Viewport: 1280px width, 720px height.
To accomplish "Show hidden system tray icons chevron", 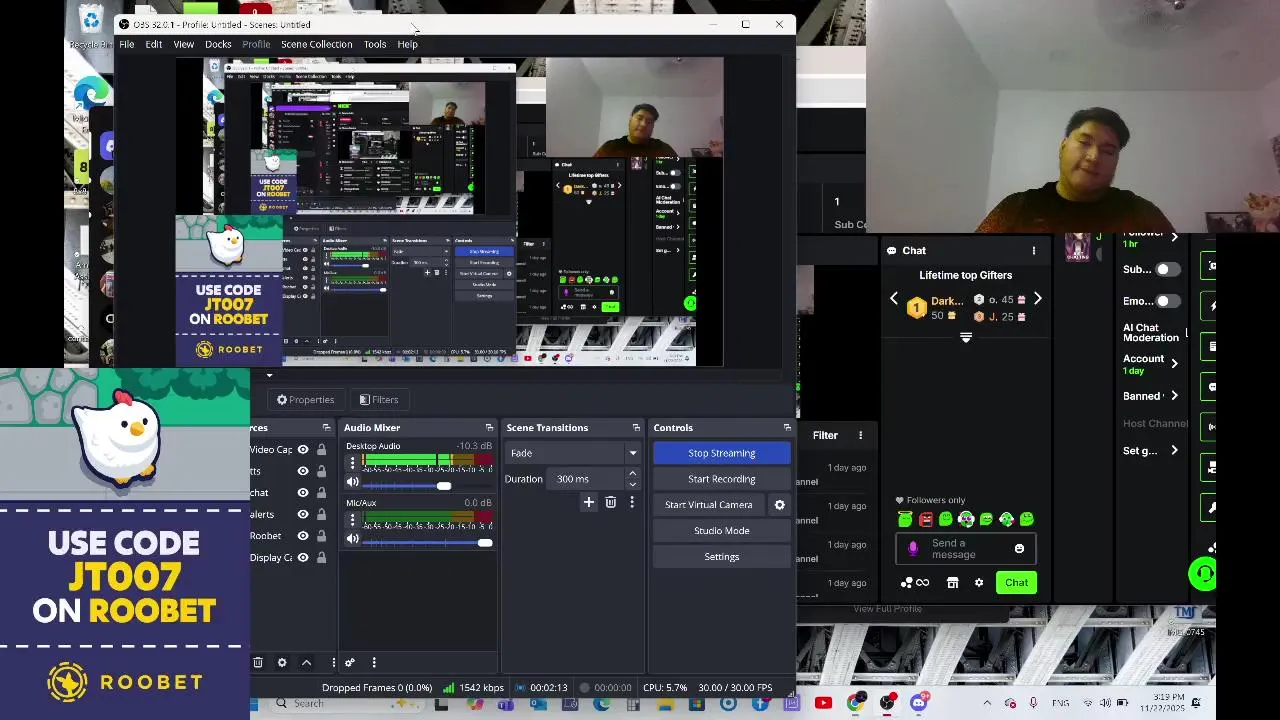I will (x=987, y=703).
